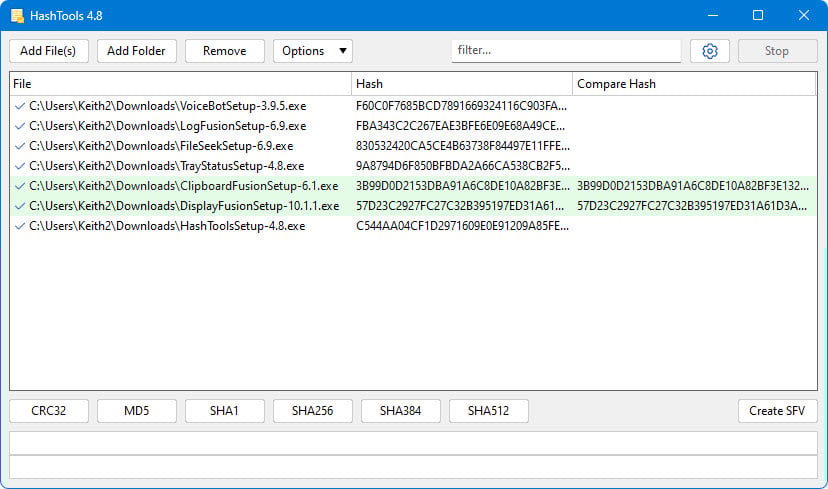The height and width of the screenshot is (489, 828).
Task: Choose the SHA512 hash algorithm
Action: [488, 411]
